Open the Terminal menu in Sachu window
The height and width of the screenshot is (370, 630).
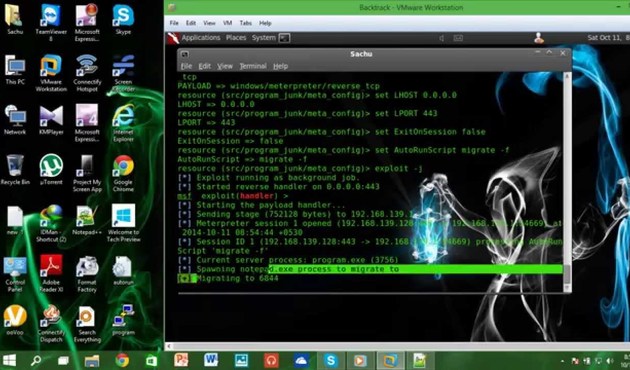point(253,66)
